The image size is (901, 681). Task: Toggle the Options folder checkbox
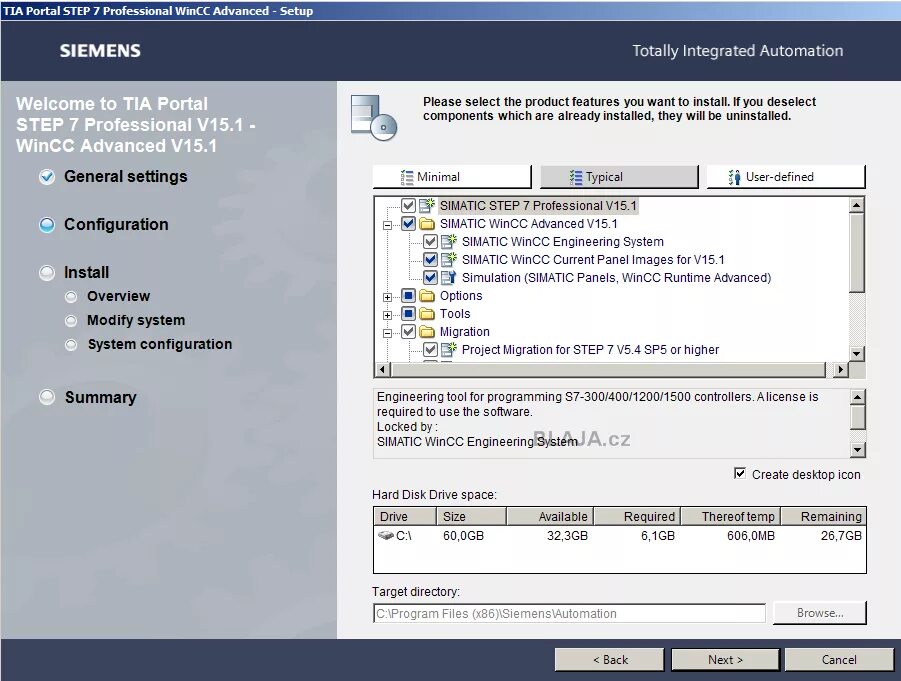click(x=408, y=295)
